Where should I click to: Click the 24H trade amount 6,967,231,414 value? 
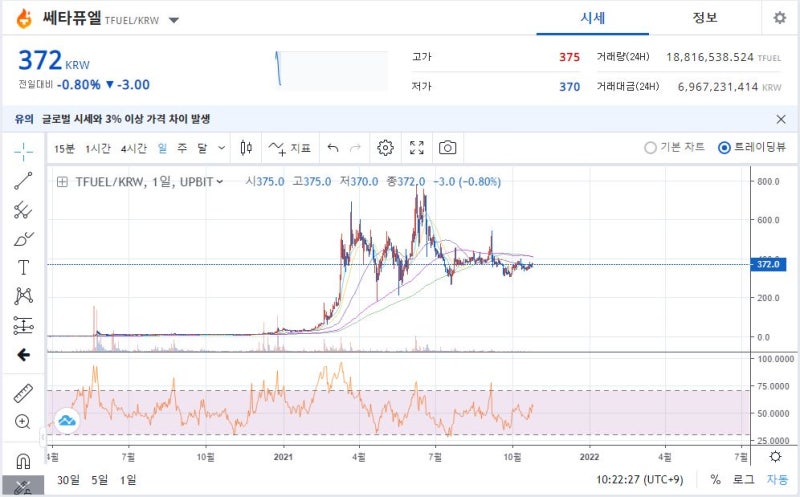(x=718, y=87)
